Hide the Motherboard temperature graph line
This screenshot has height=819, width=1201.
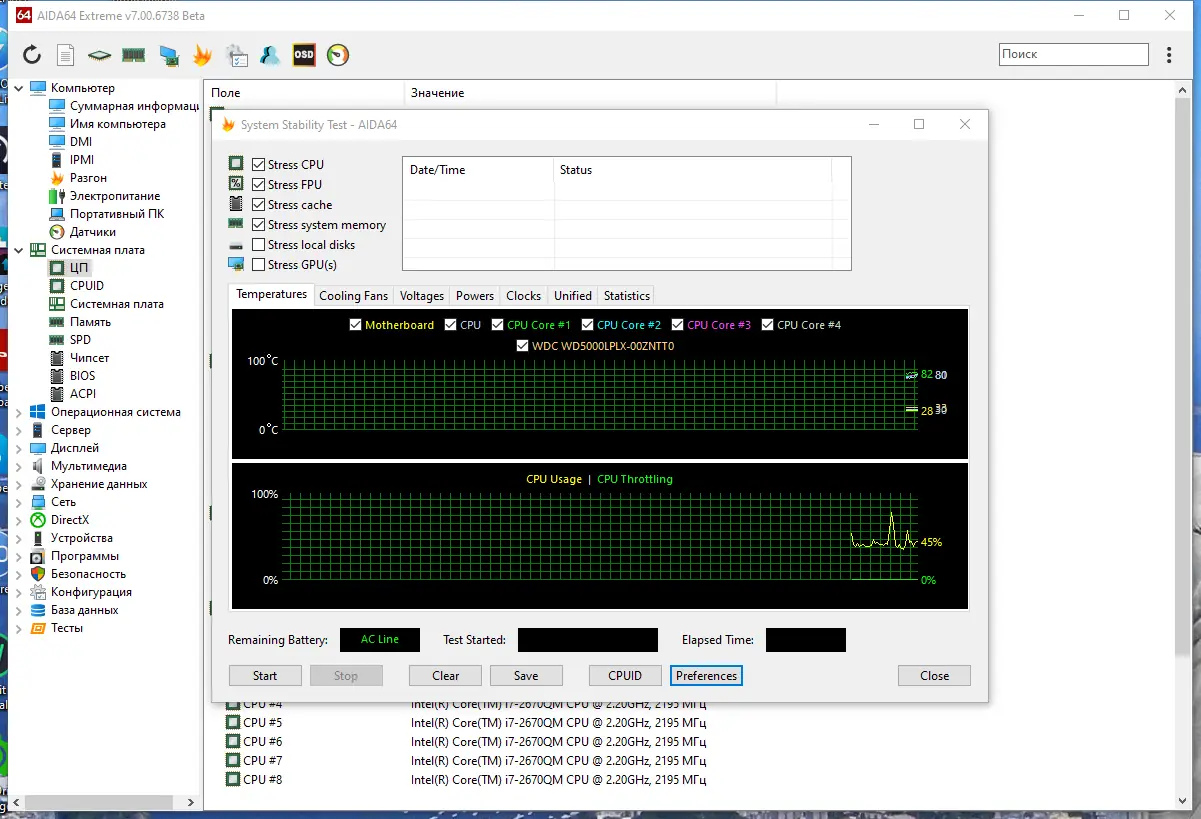[355, 325]
